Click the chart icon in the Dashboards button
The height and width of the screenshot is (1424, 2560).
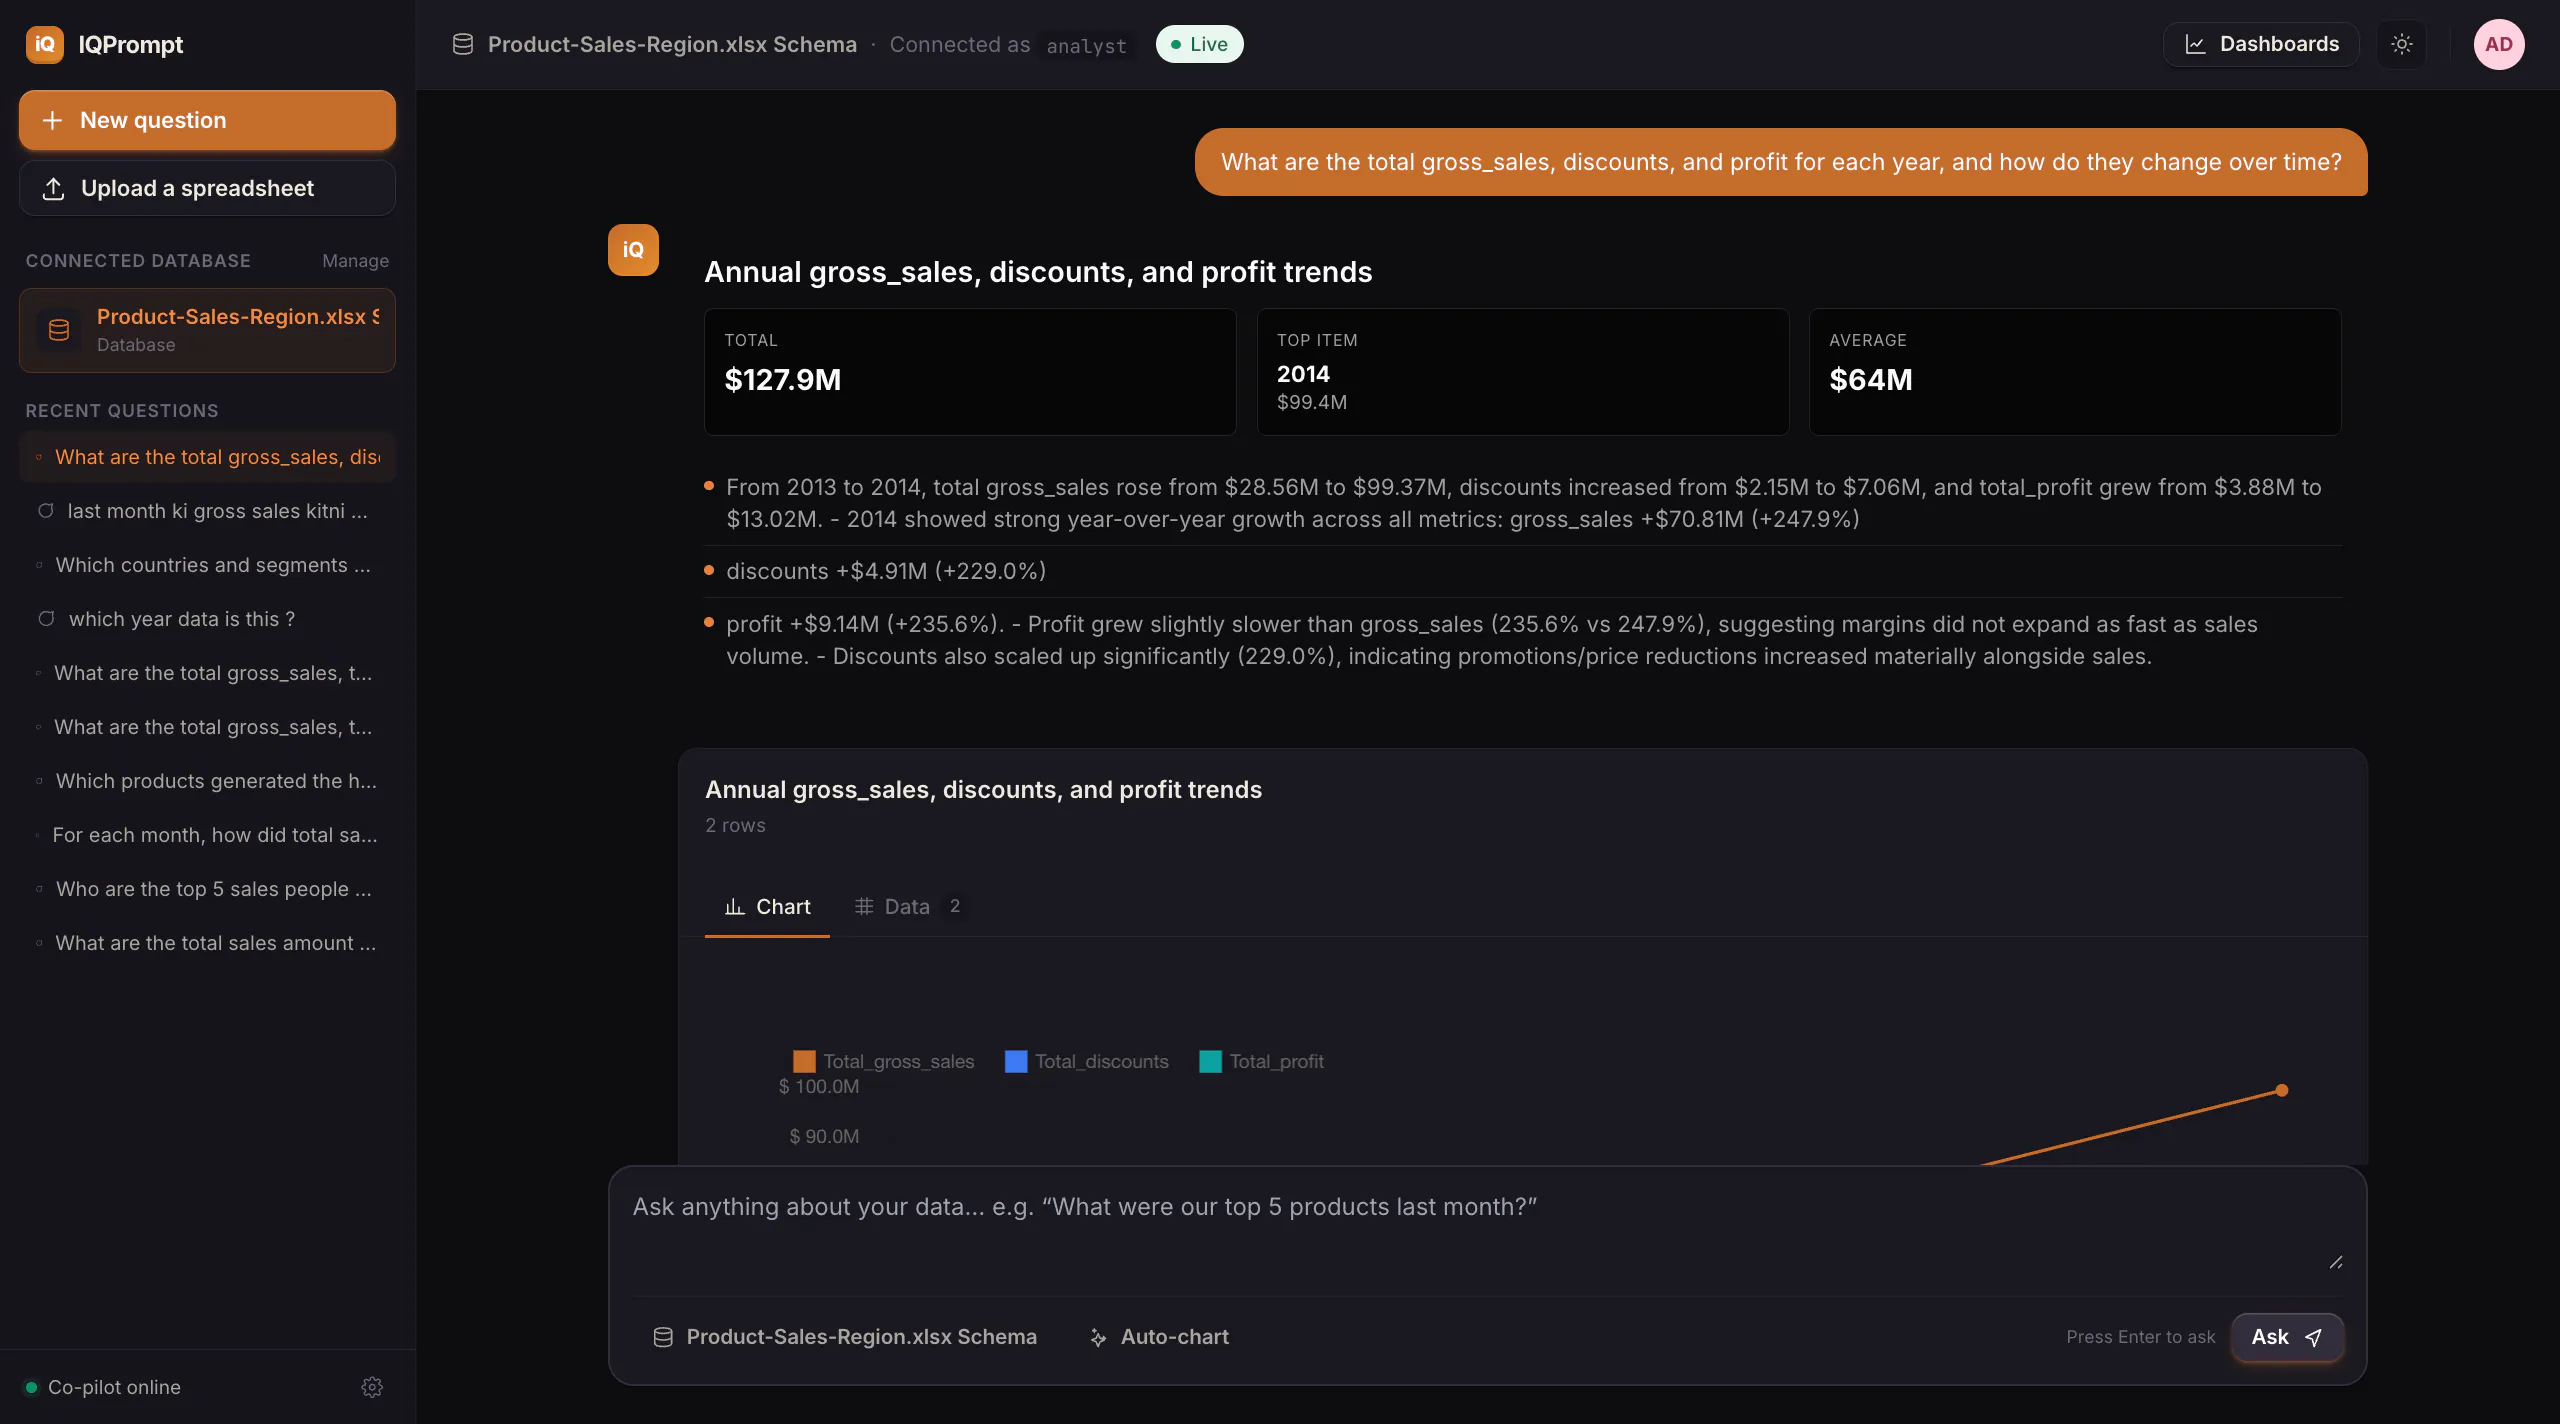point(2195,44)
